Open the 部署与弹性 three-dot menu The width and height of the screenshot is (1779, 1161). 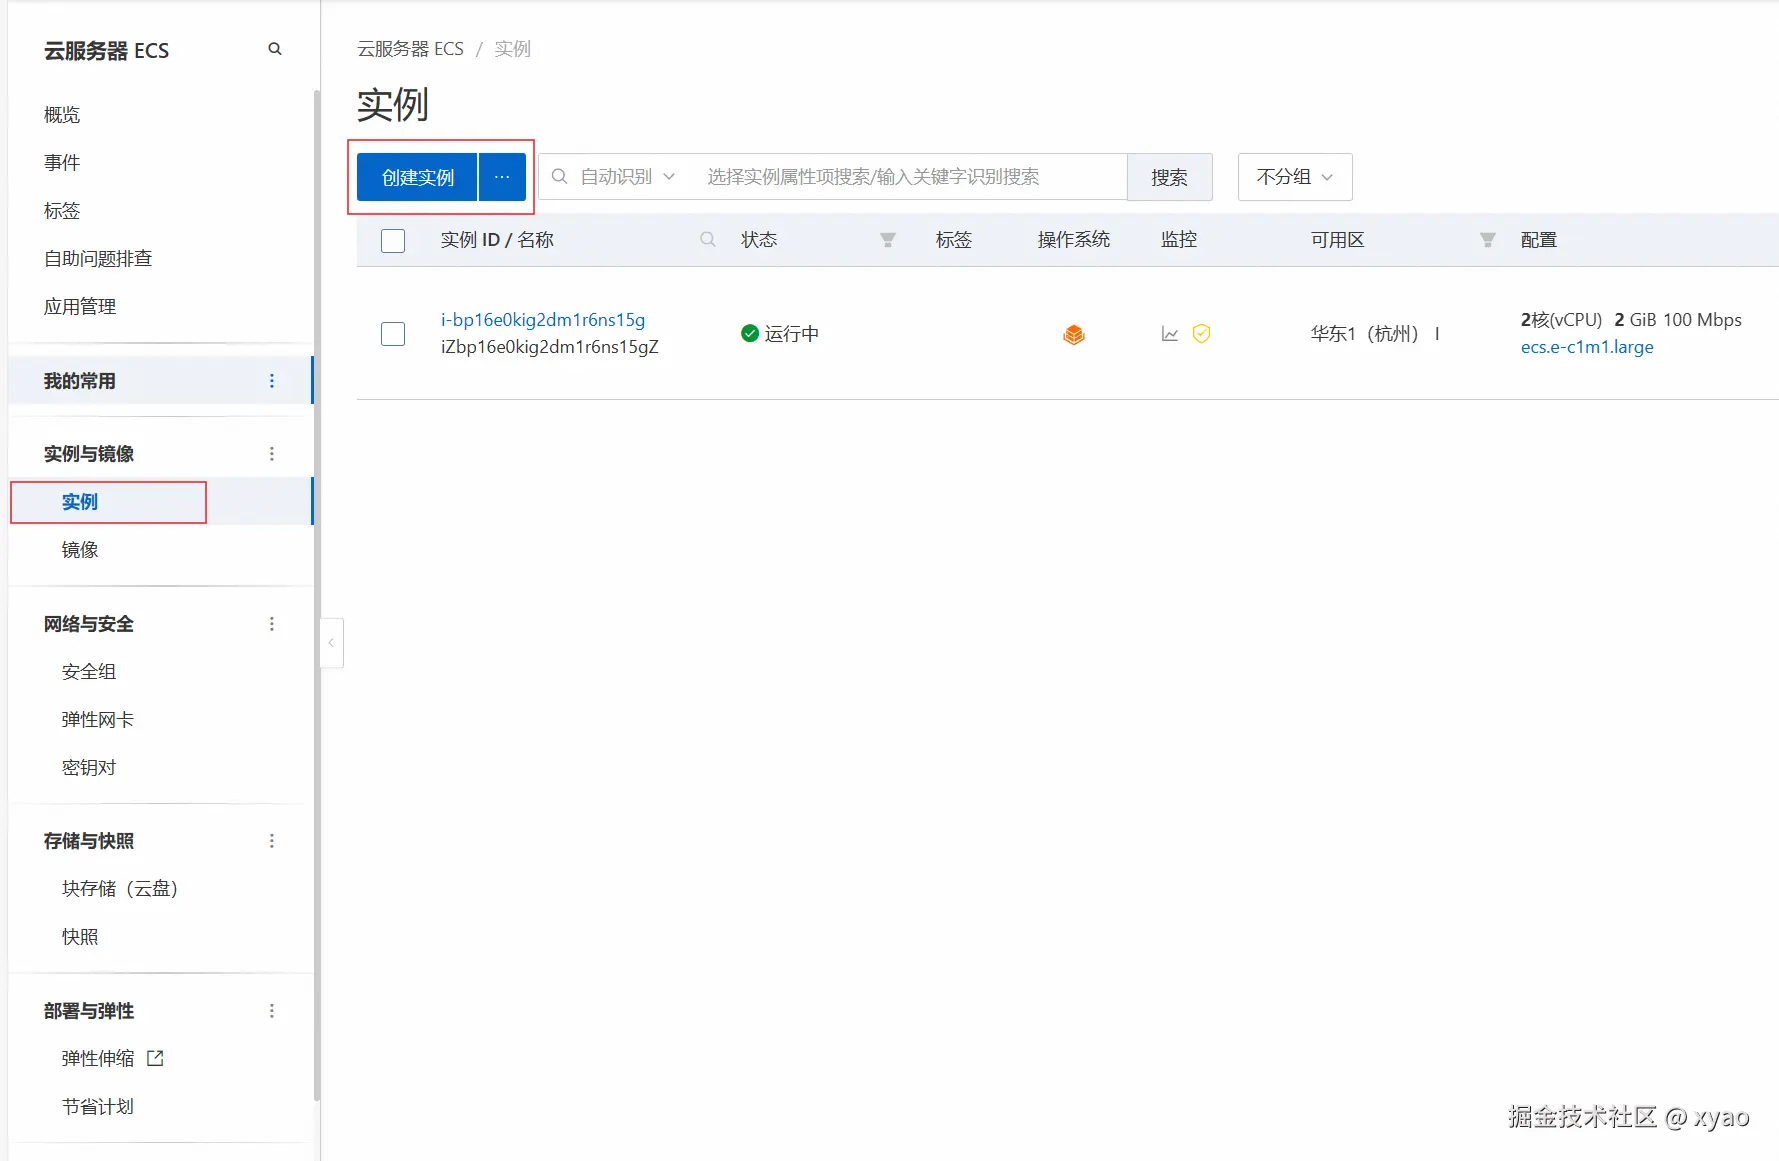tap(272, 1011)
